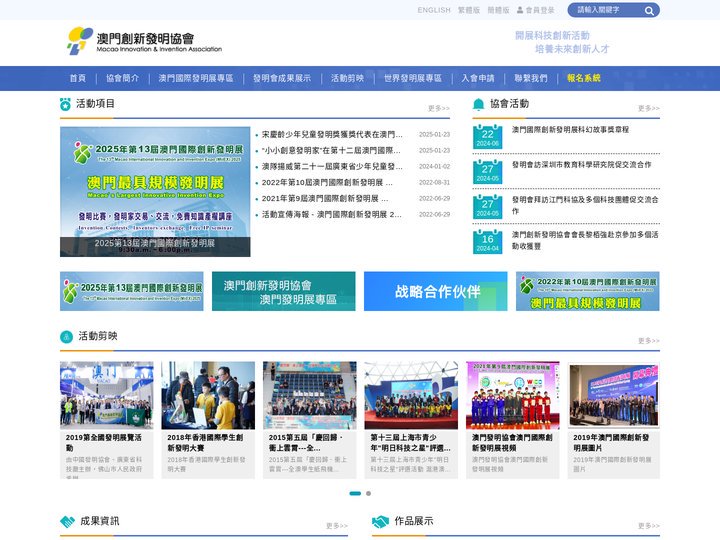Open news "小小創意發明家"在第十二屆澳門國際

tap(331, 151)
